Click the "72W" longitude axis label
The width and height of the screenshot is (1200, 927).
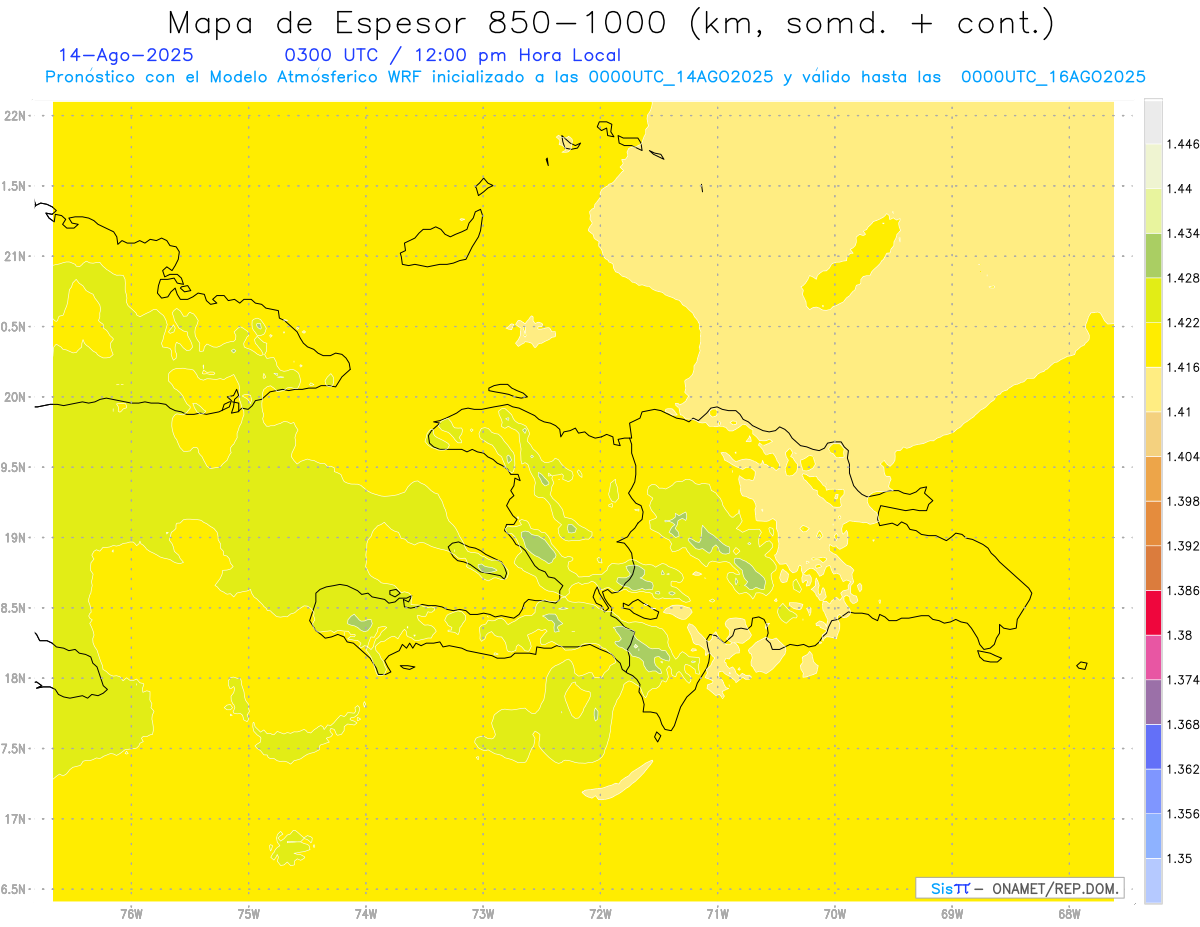(600, 914)
